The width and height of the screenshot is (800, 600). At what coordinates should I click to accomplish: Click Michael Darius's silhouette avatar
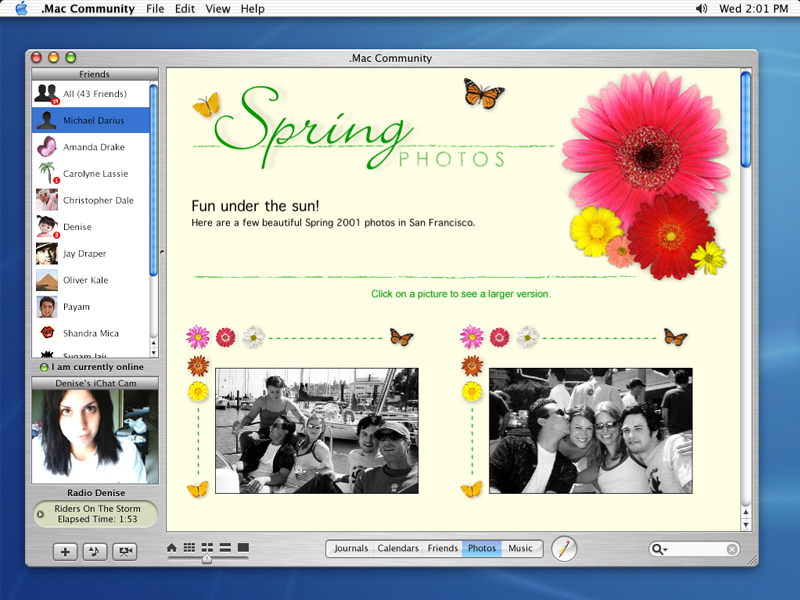46,120
